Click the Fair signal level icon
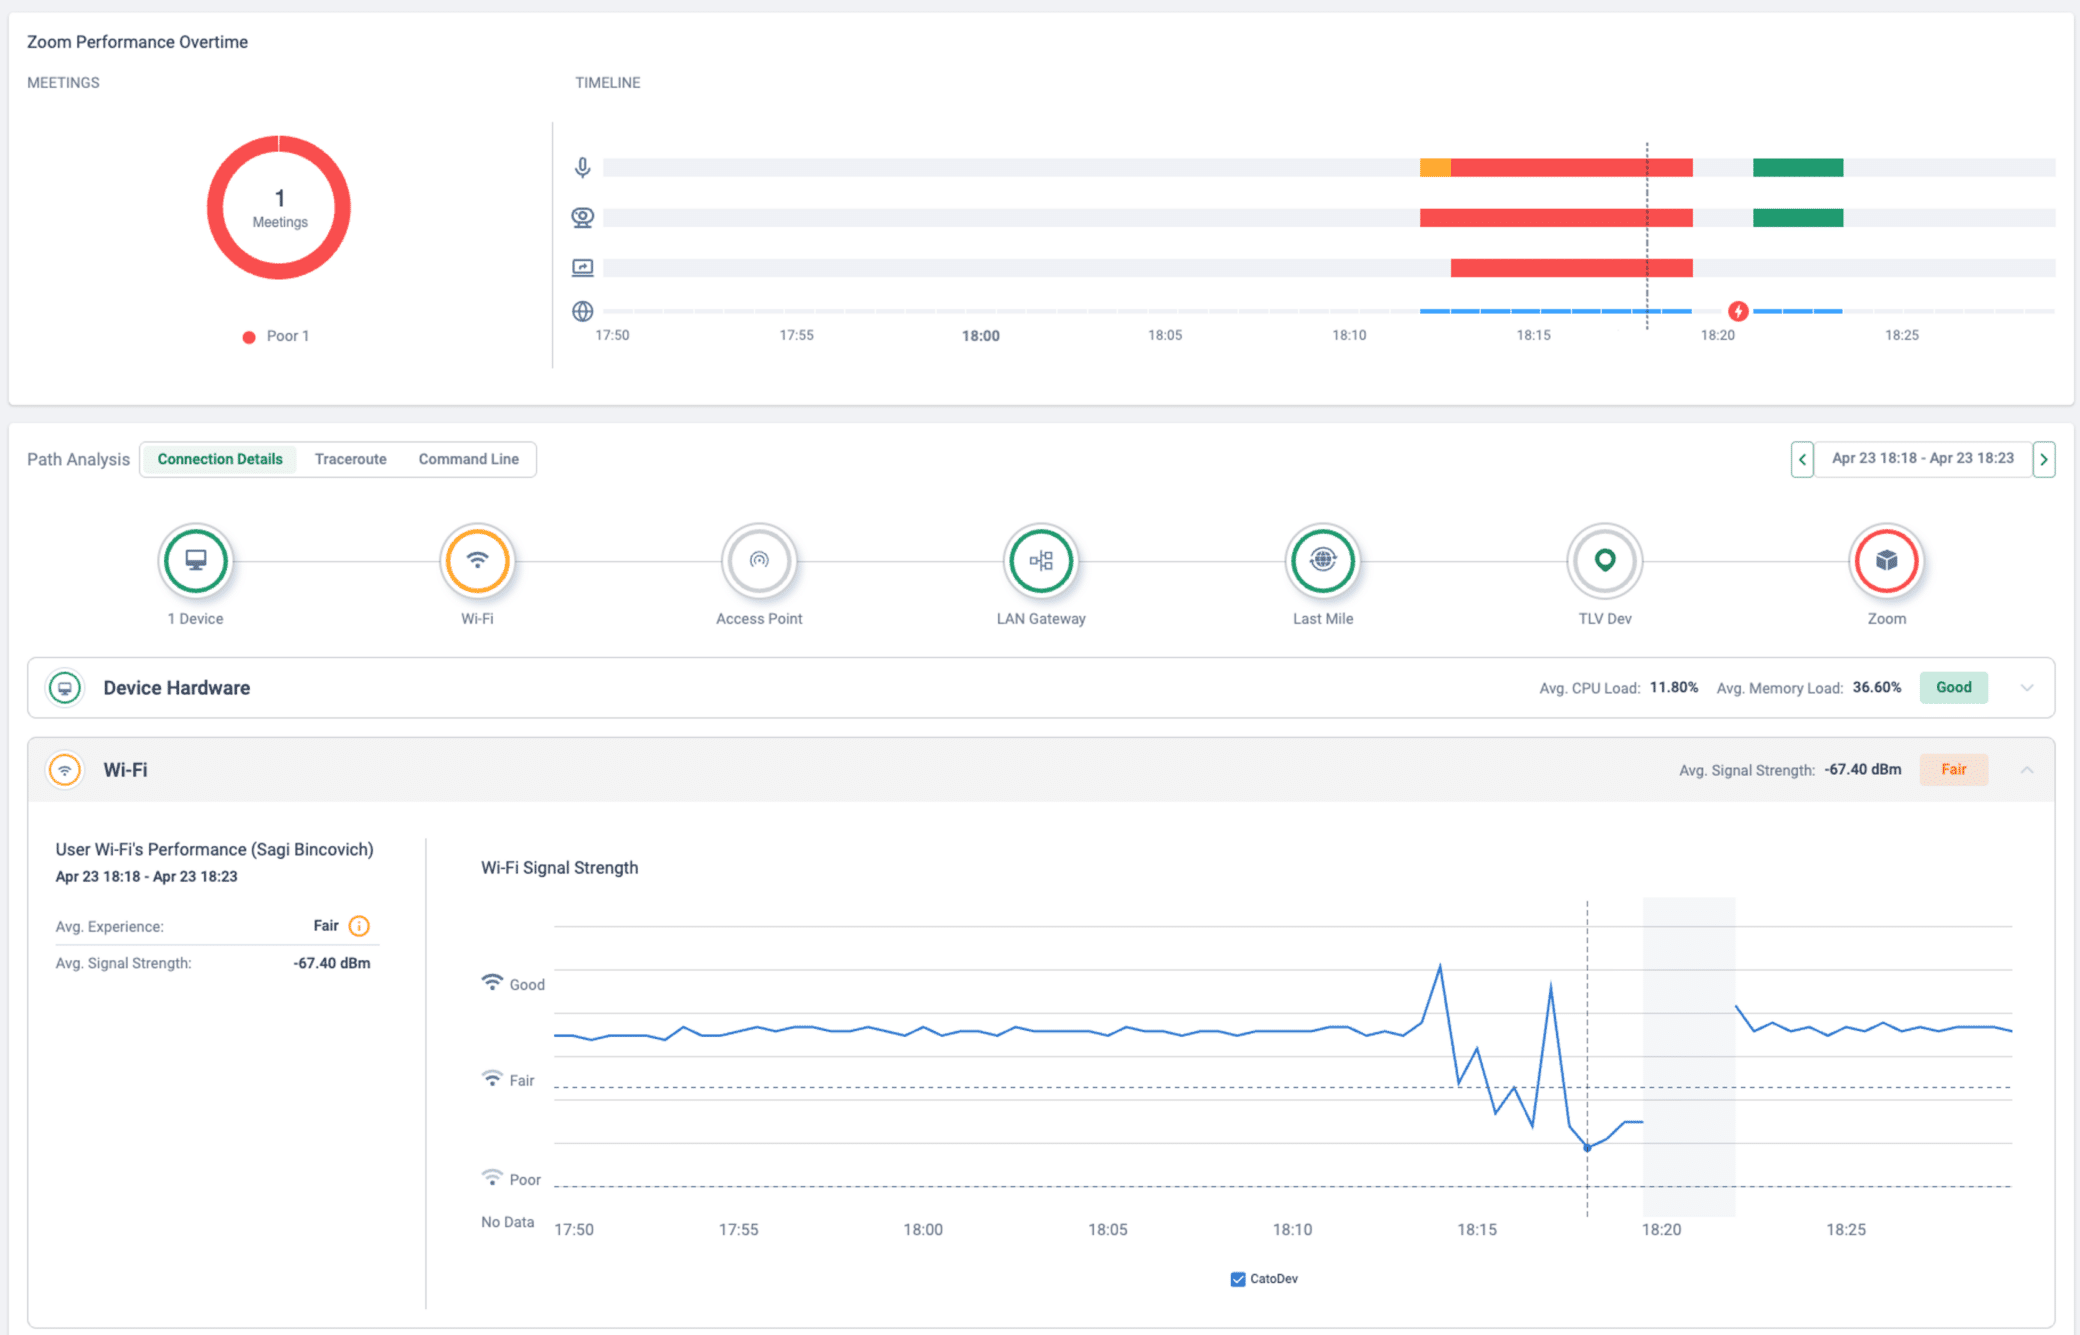The height and width of the screenshot is (1335, 2080). coord(492,1079)
